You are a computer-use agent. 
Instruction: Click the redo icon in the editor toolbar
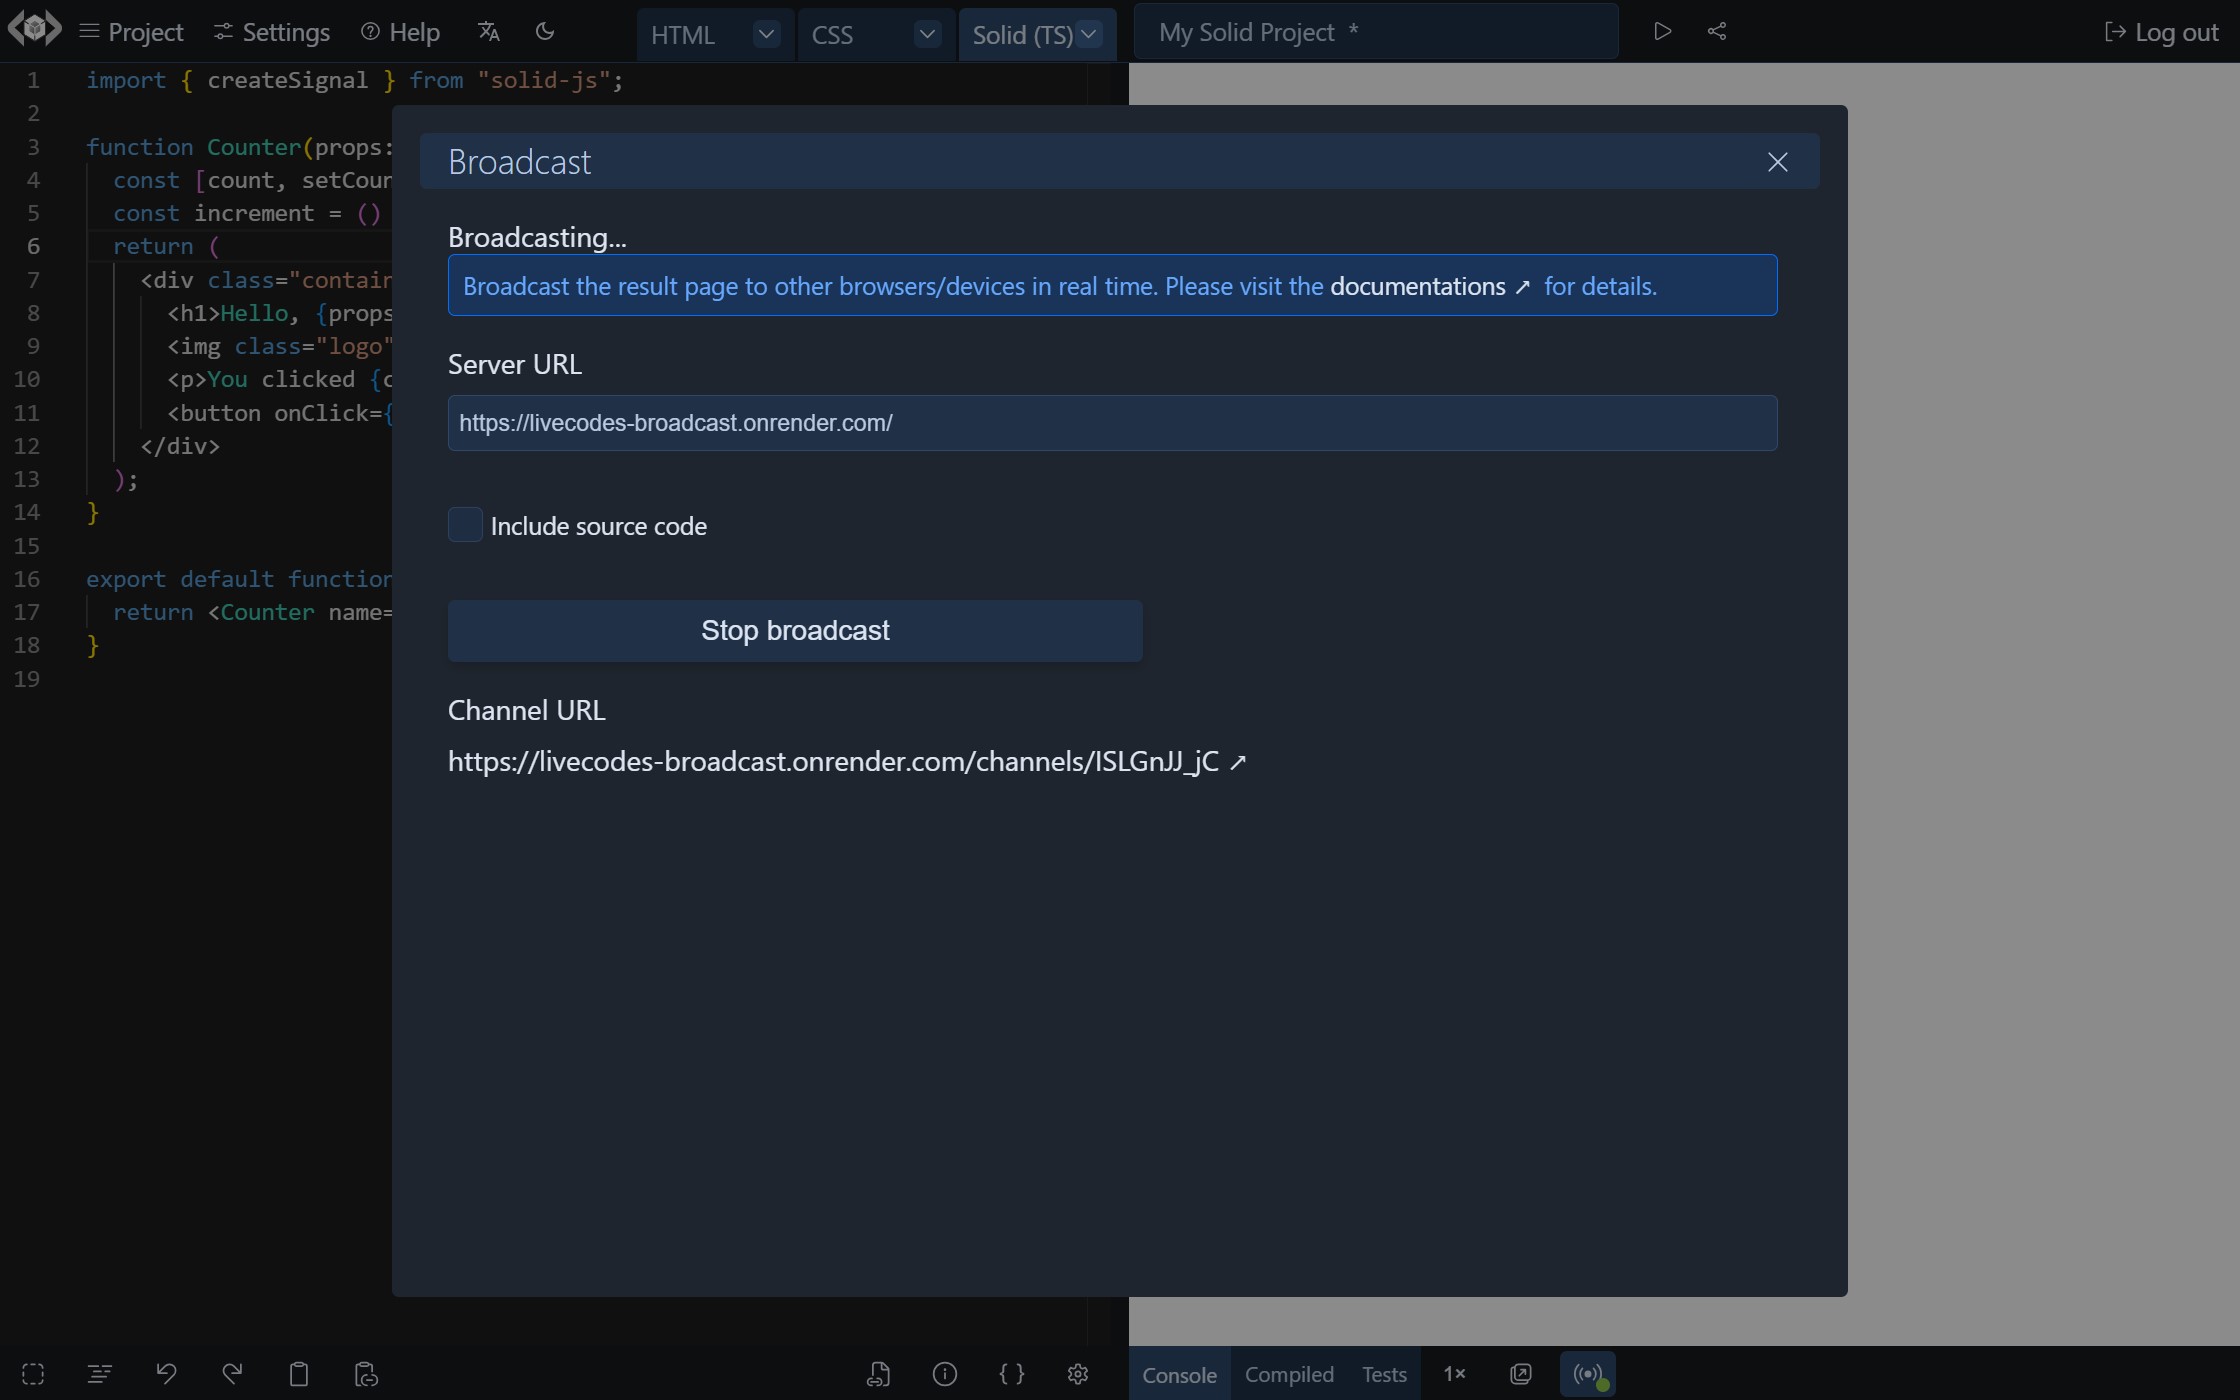pos(232,1374)
